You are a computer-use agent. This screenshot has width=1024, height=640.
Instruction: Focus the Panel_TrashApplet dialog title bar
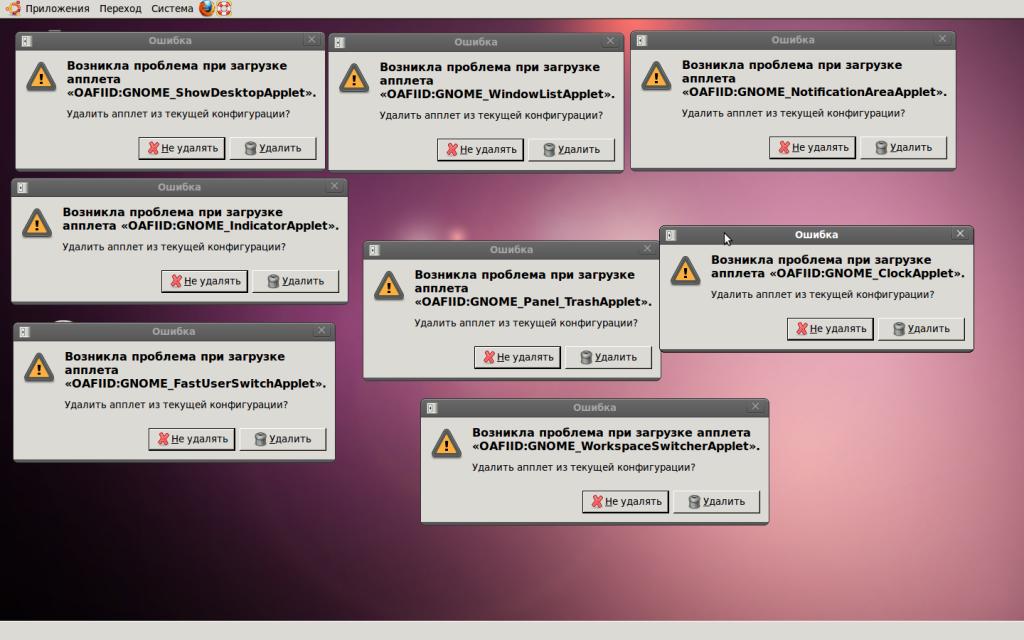point(511,249)
